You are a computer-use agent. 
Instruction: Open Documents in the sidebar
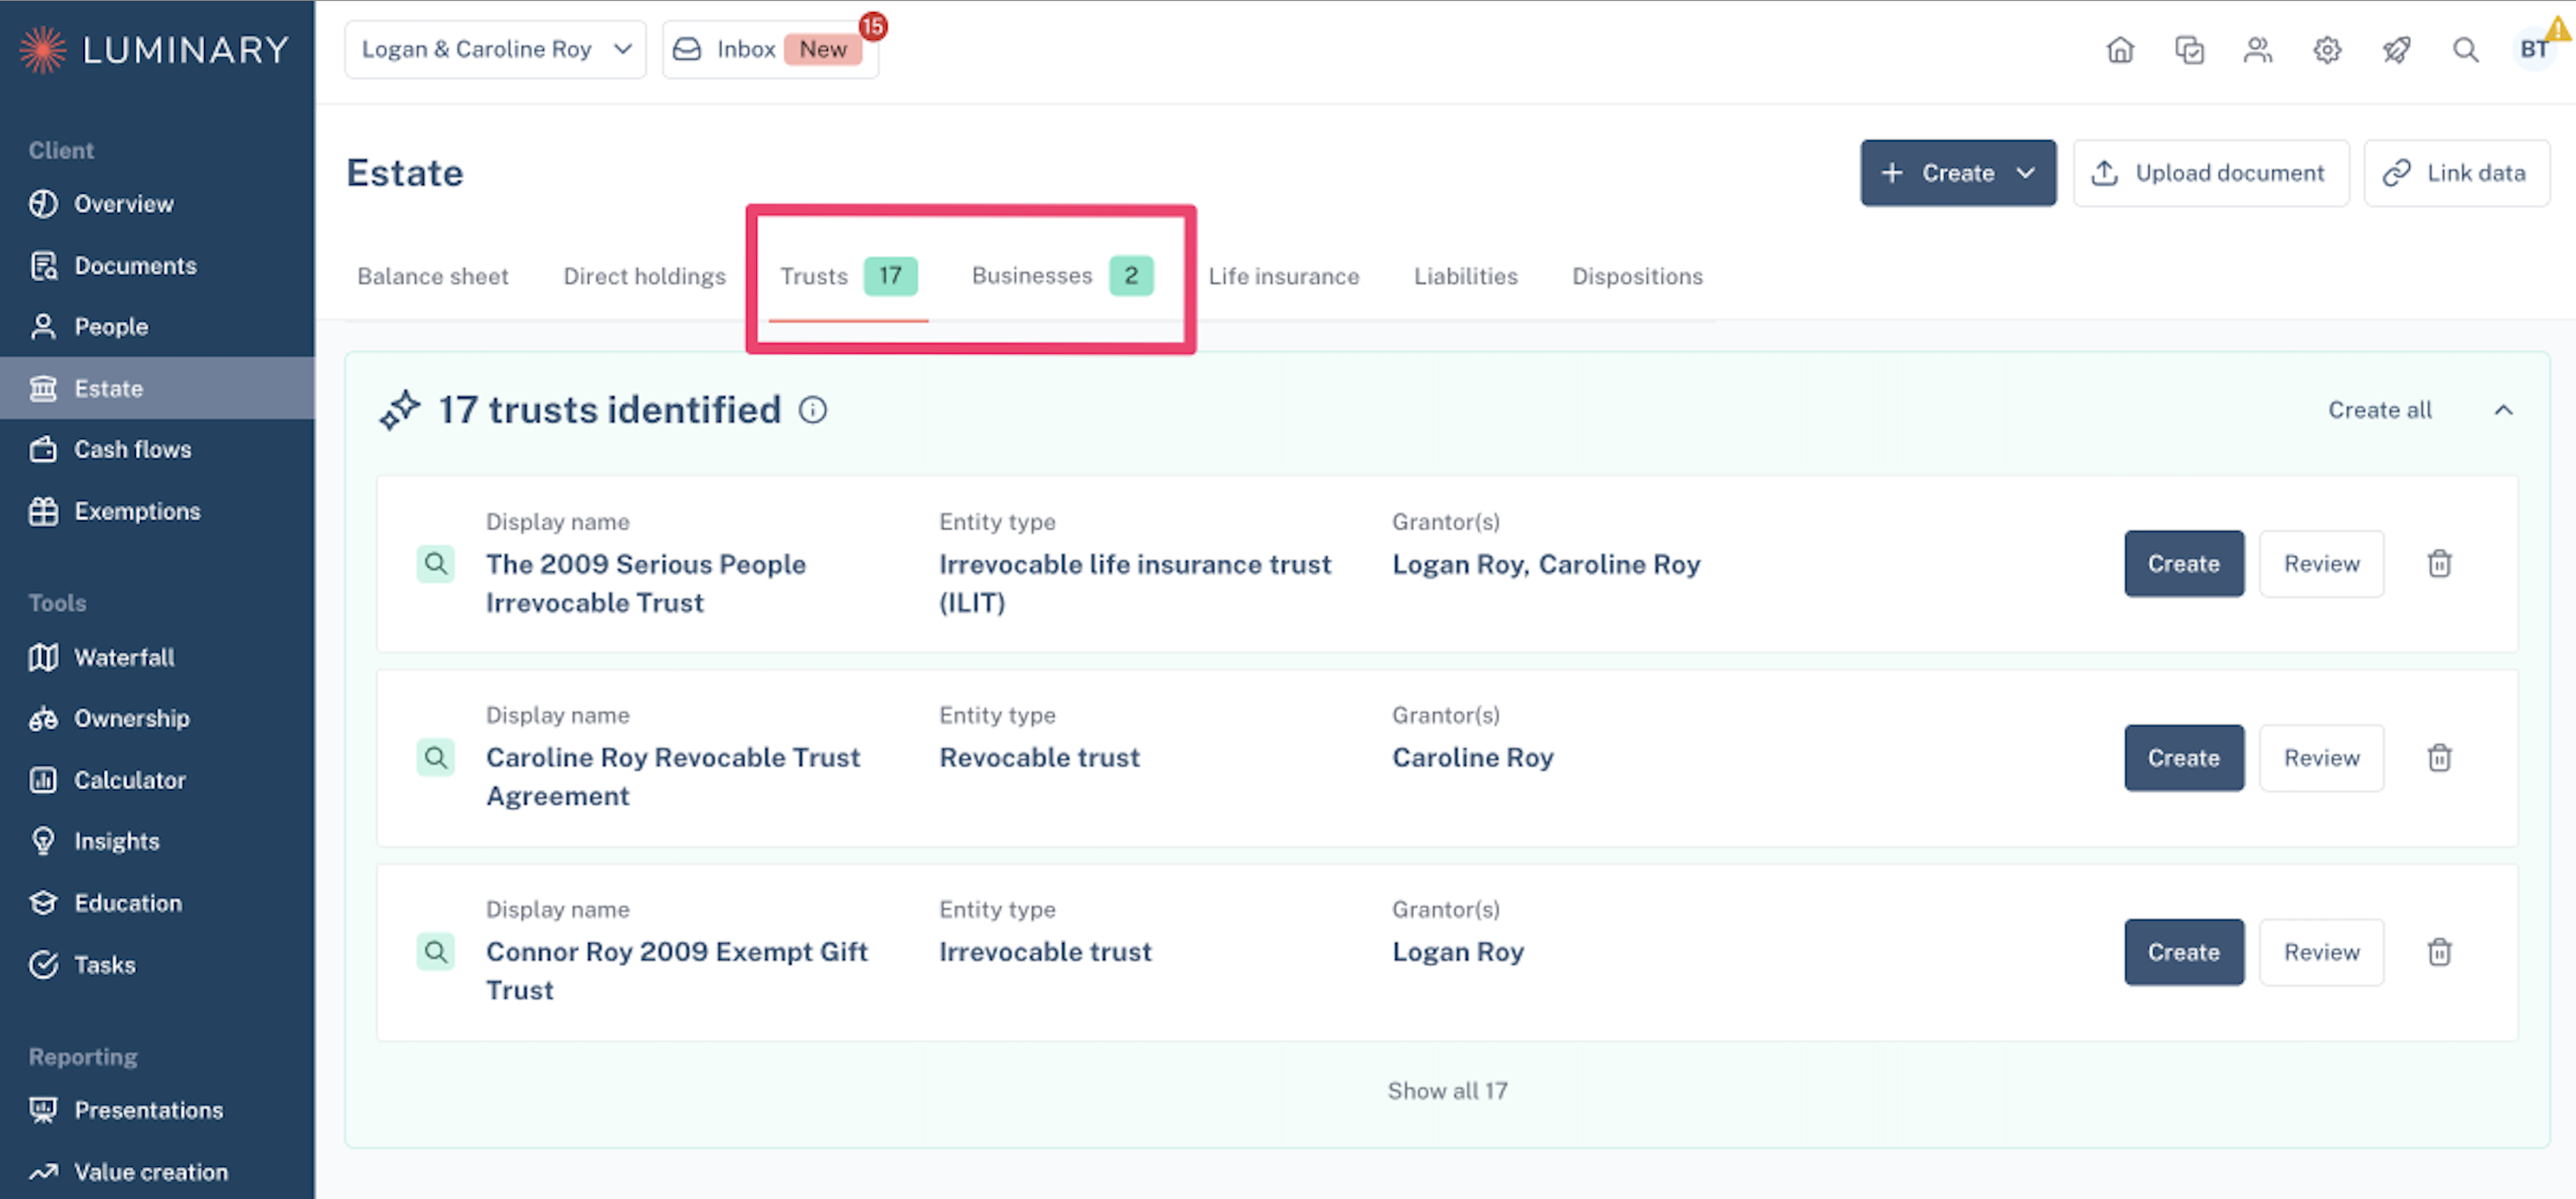[157, 266]
